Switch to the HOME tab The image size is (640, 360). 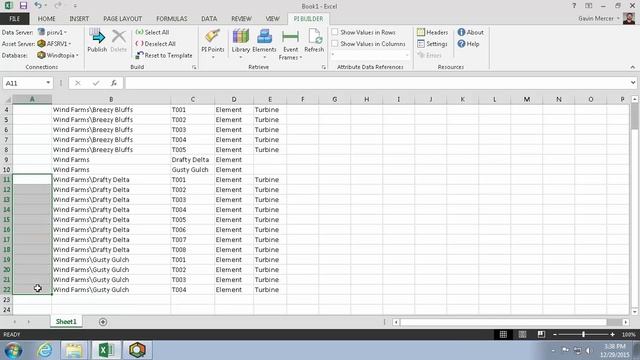[x=47, y=19]
